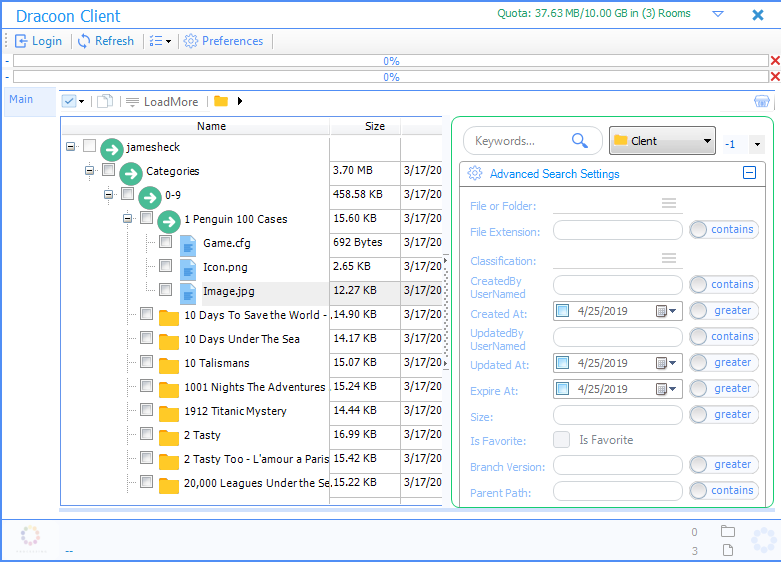Click the yellow folder toolbar icon
The height and width of the screenshot is (562, 781).
coord(221,101)
